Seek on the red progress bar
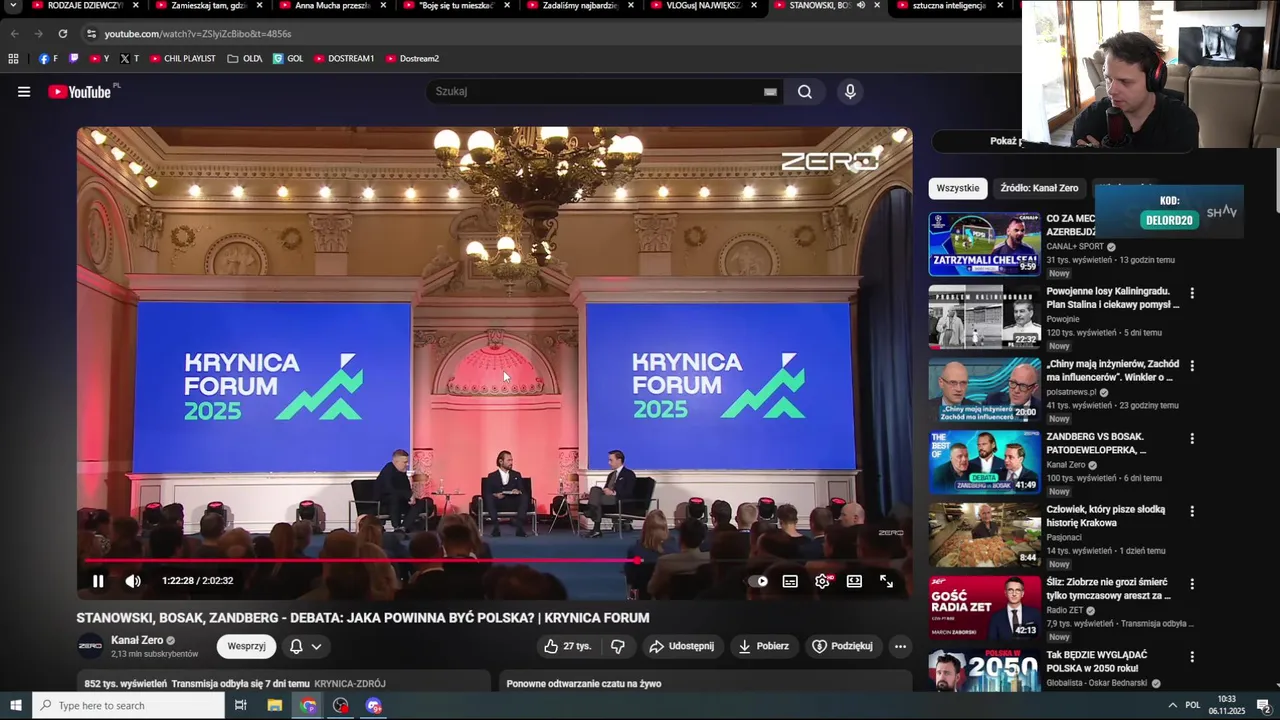This screenshot has width=1280, height=720. click(x=495, y=560)
